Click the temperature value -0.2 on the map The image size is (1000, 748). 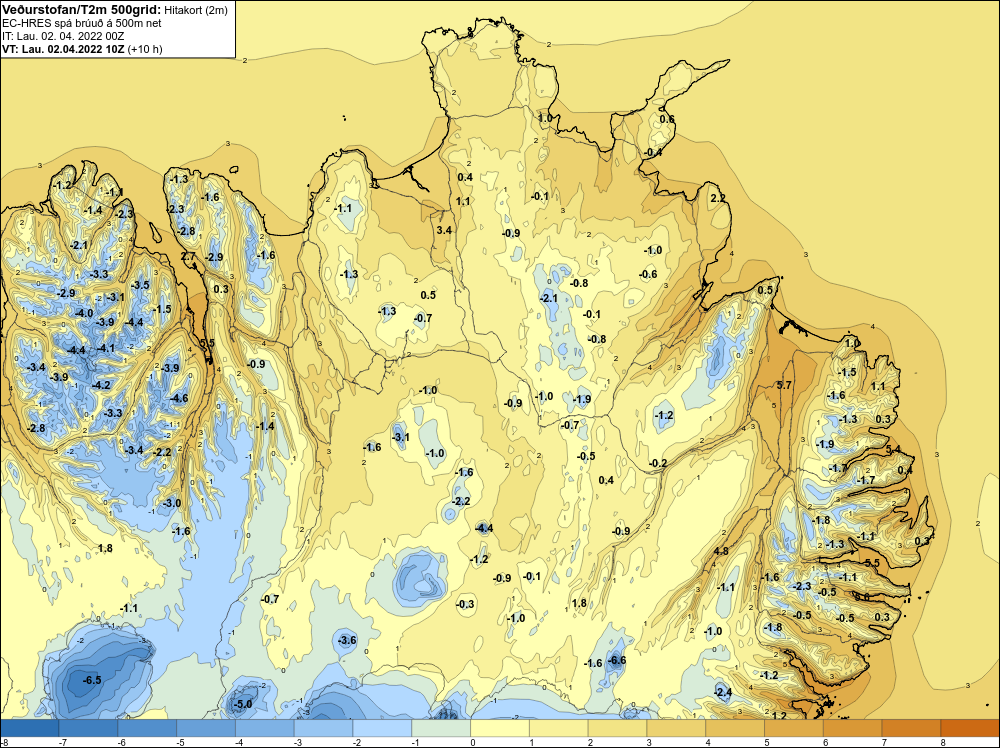click(x=658, y=463)
